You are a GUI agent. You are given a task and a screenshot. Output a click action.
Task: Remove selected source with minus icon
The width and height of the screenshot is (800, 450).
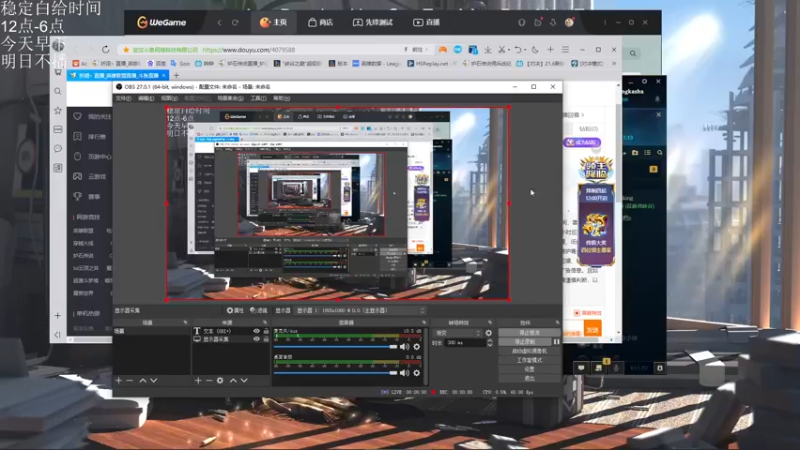coord(209,381)
